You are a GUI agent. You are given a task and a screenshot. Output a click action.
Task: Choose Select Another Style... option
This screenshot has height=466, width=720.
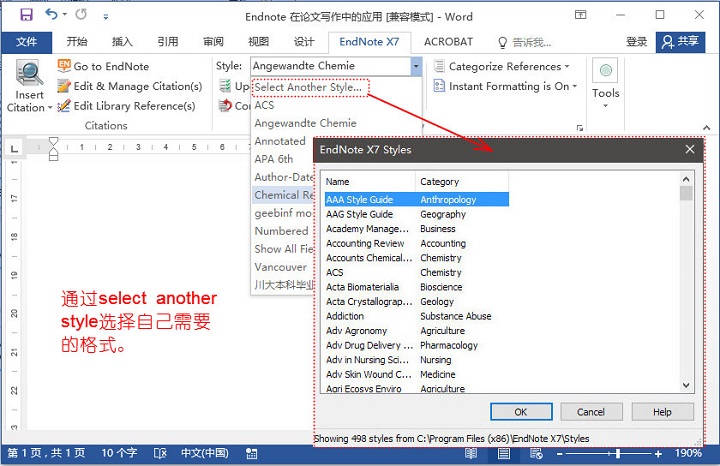[x=310, y=87]
